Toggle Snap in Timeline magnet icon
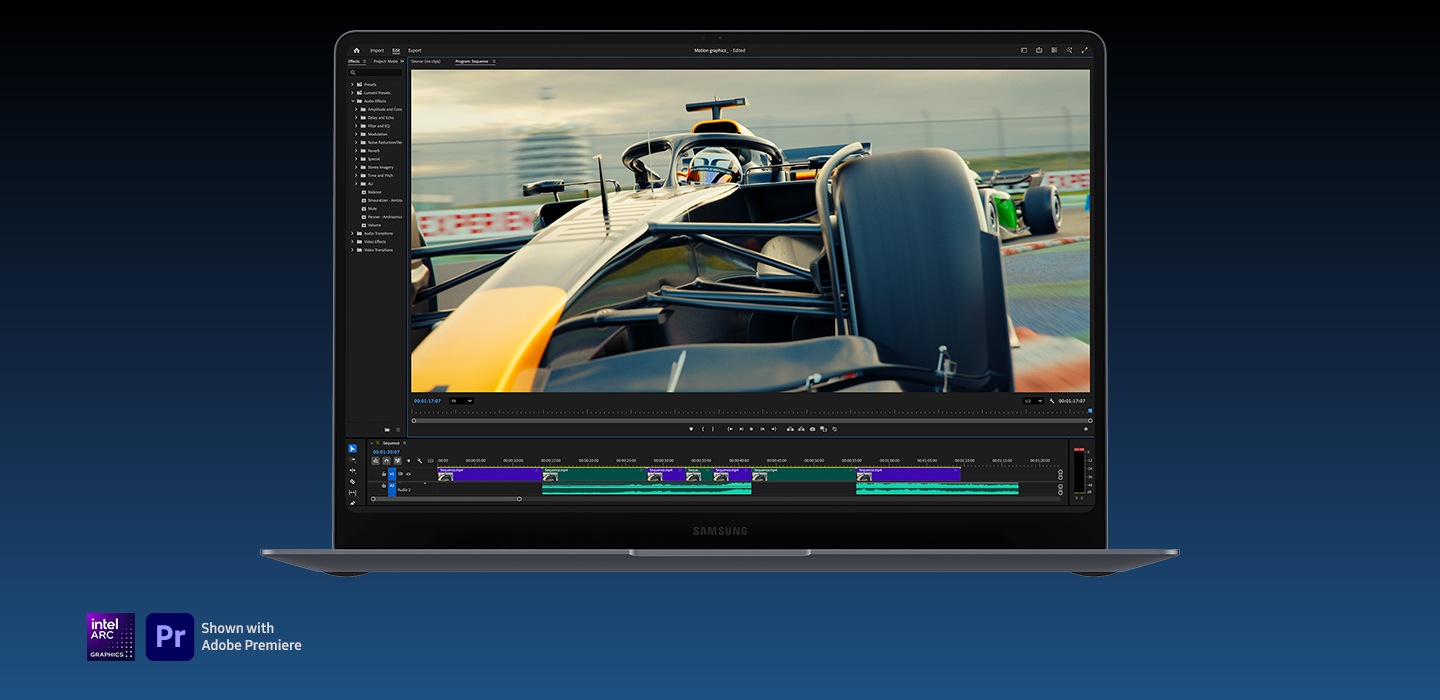The image size is (1440, 700). click(386, 461)
